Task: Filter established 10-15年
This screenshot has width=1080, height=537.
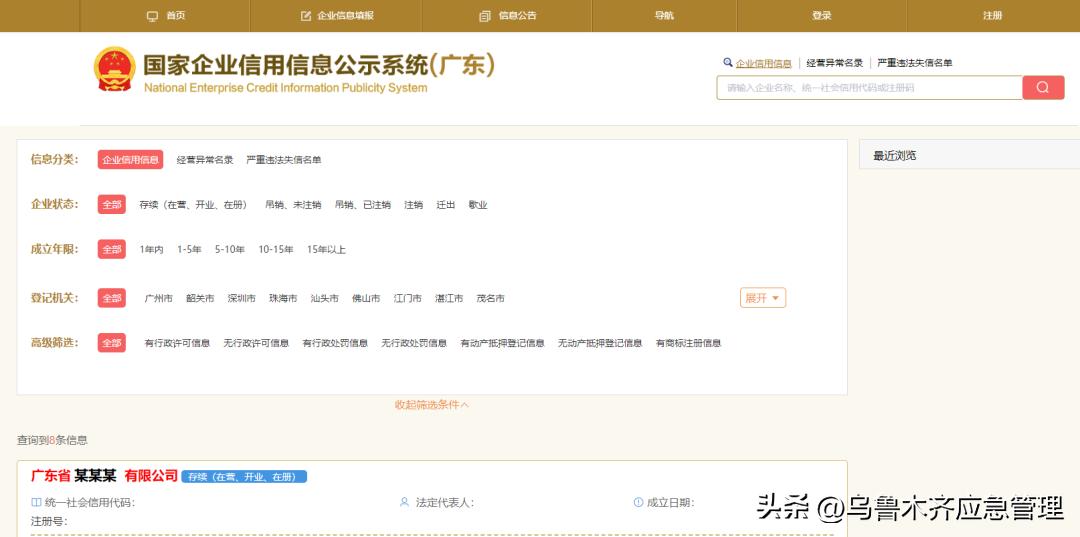Action: click(x=276, y=250)
